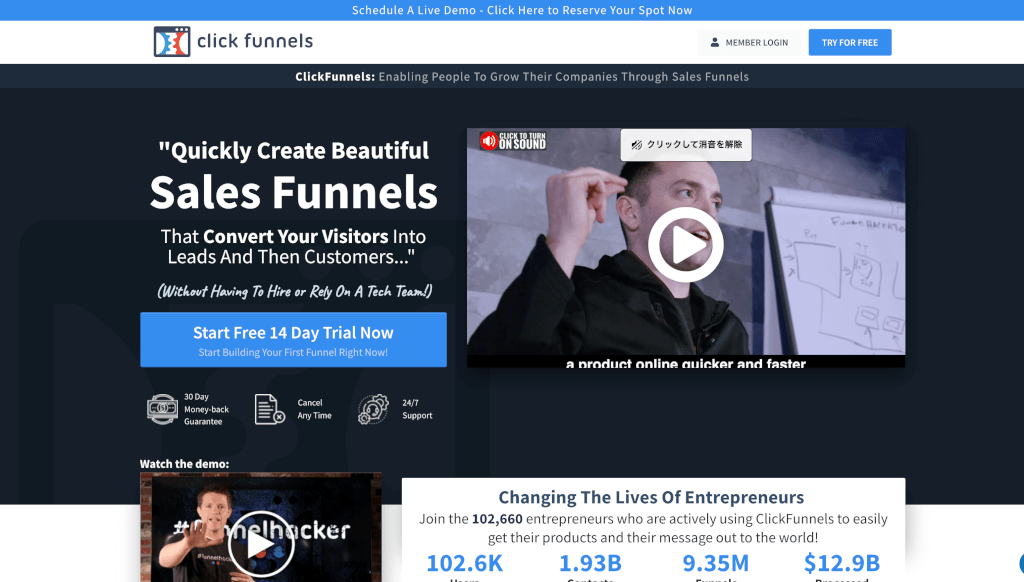Screen dimensions: 1024x582
Task: Click the '1.93B' contacts statistic
Action: (x=590, y=563)
